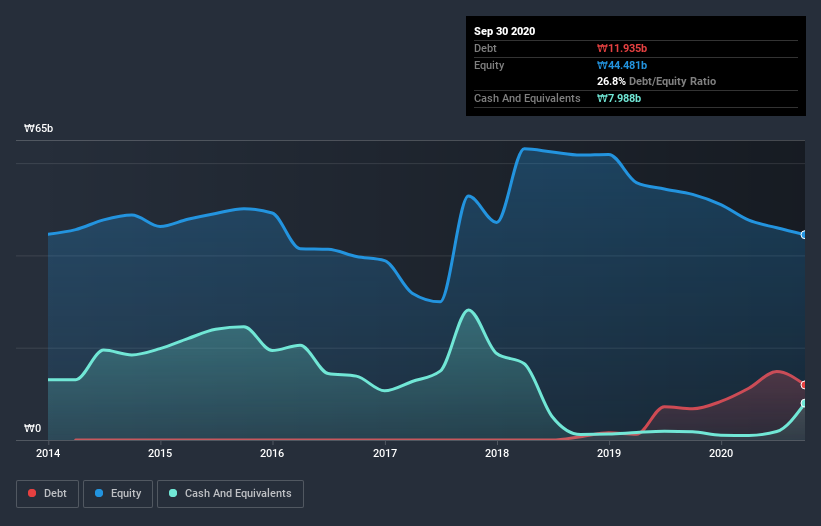The width and height of the screenshot is (821, 526).
Task: Click the ₩65b y-axis label
Action: click(38, 128)
